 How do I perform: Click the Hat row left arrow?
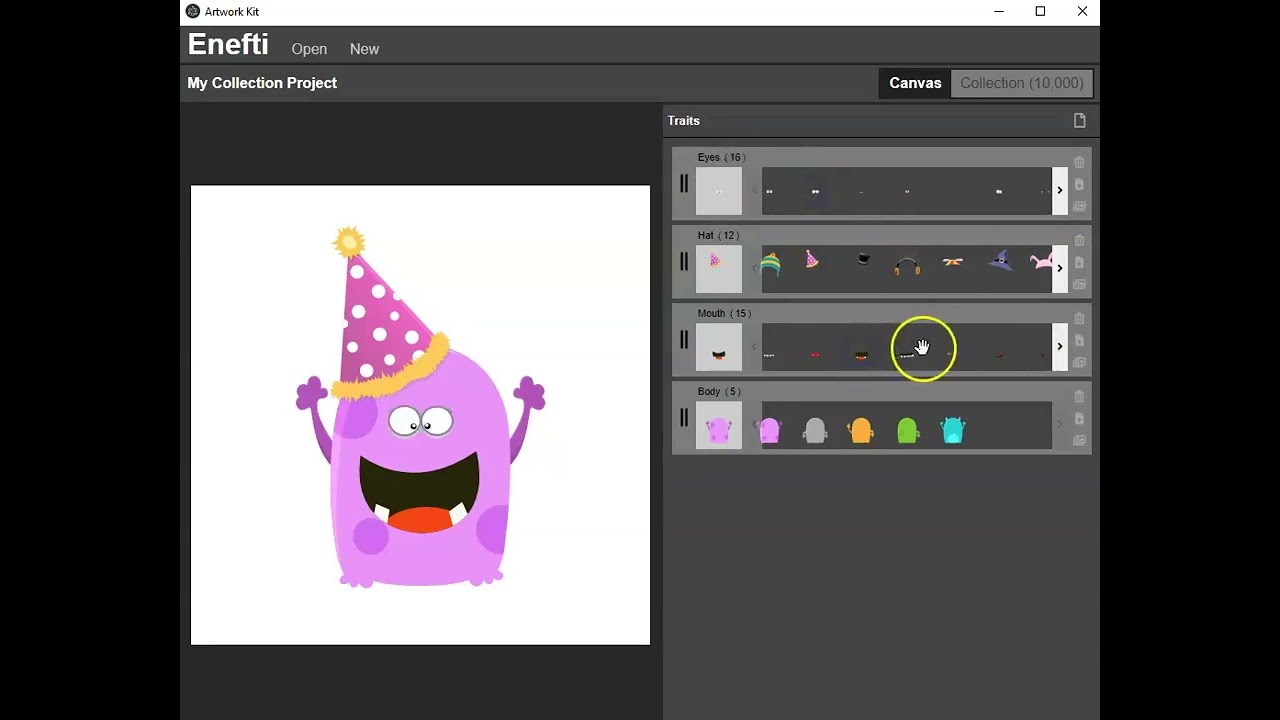(x=755, y=268)
